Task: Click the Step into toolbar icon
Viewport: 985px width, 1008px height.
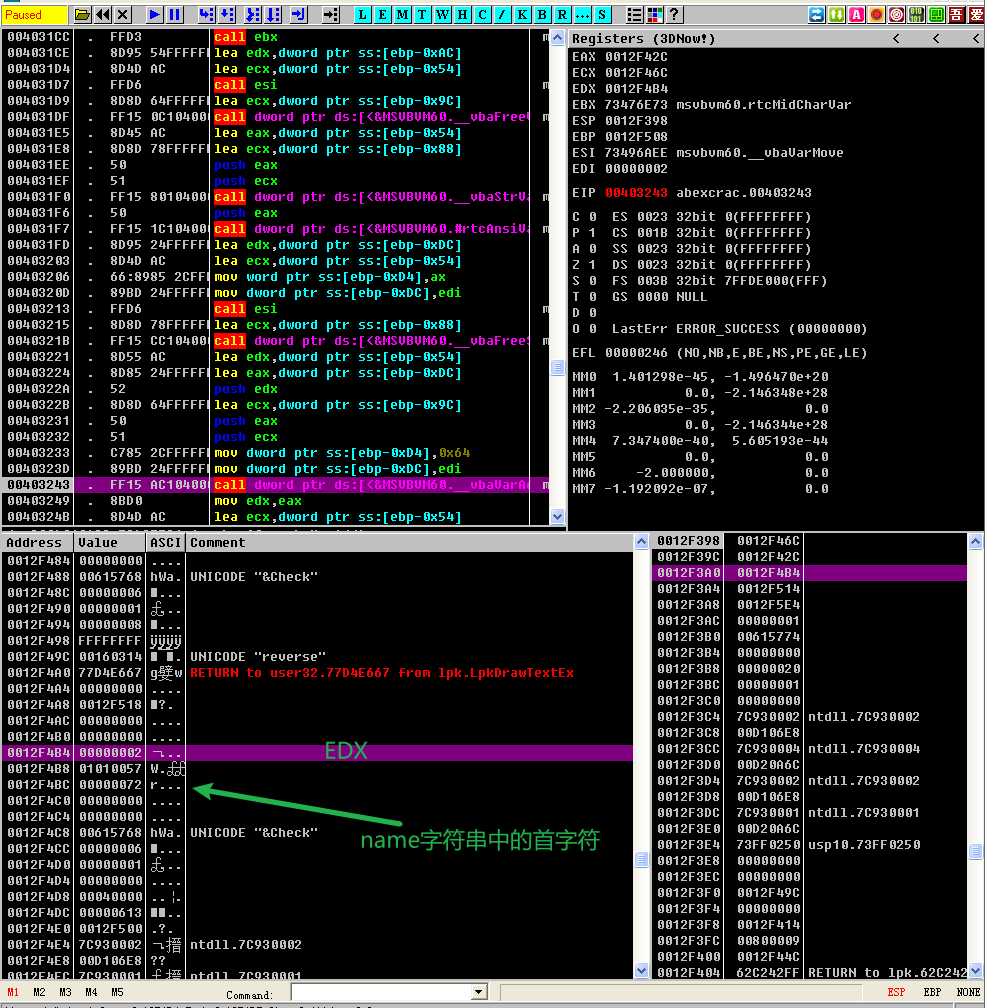Action: point(206,14)
